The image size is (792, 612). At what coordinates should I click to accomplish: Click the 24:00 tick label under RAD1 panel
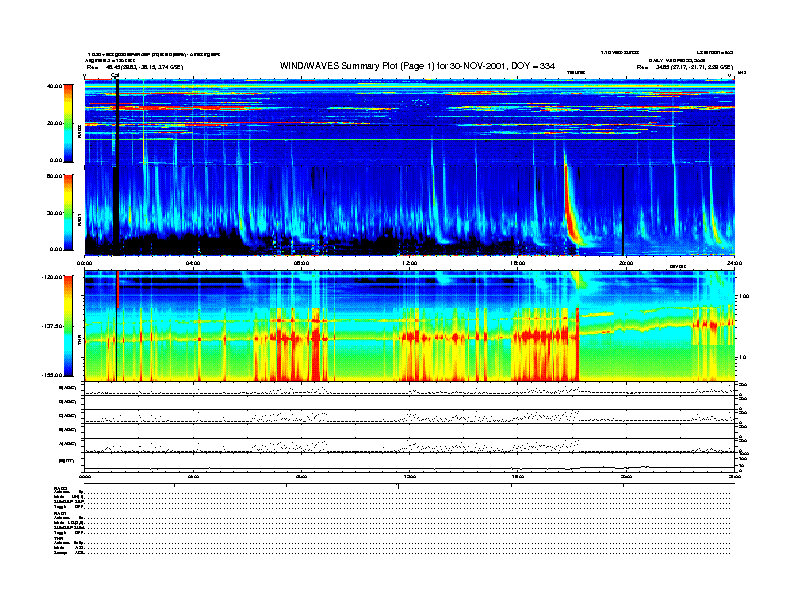point(734,263)
